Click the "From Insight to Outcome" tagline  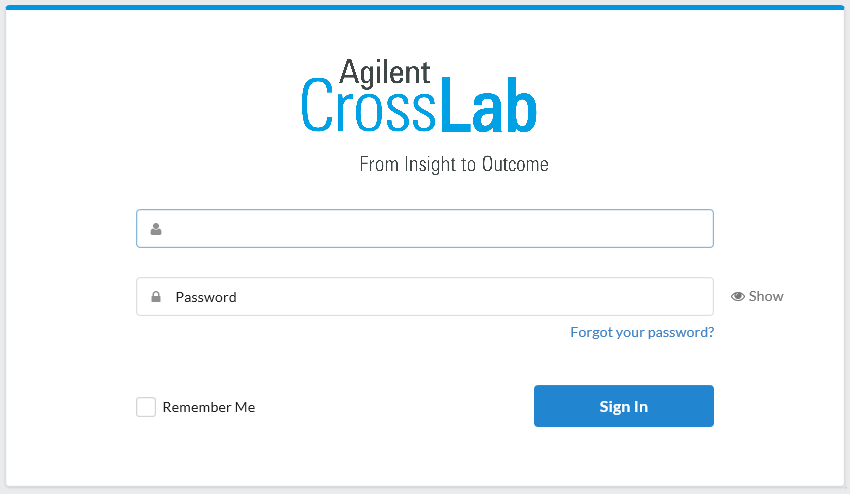coord(454,164)
